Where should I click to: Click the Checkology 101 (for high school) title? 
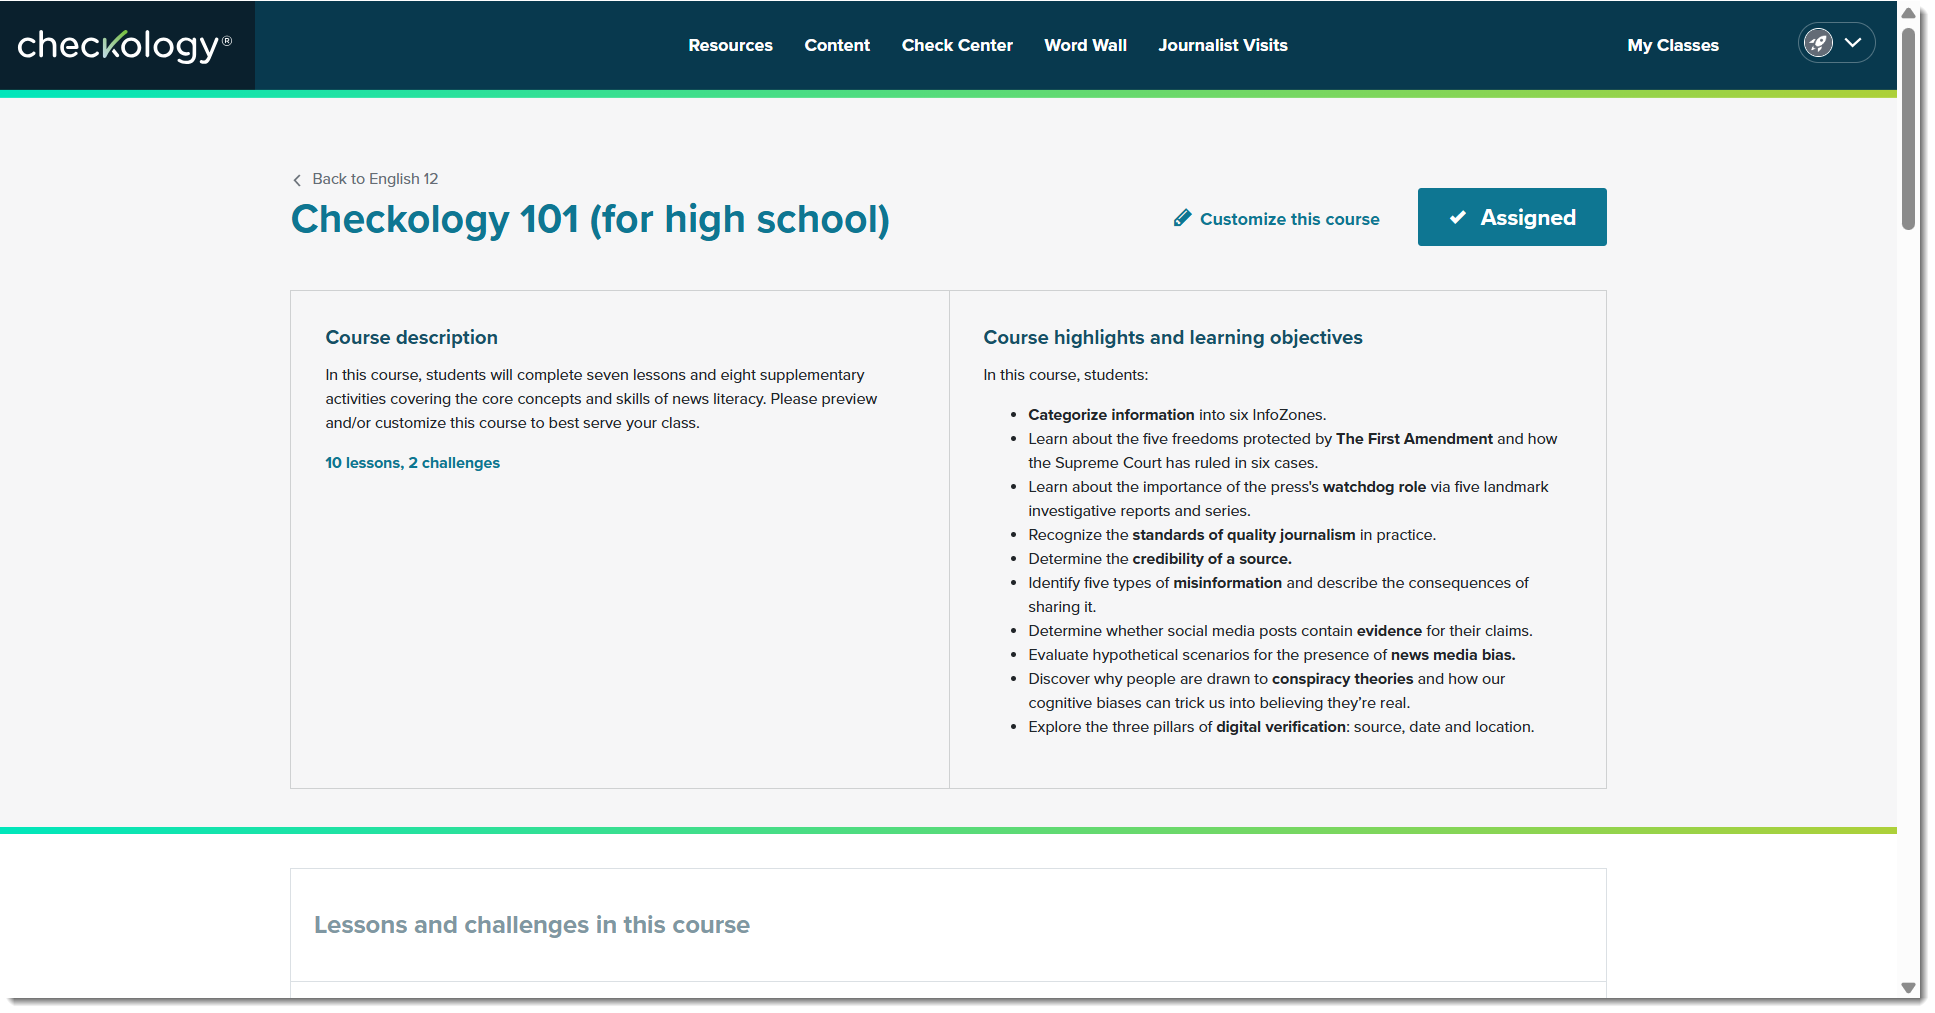tap(590, 220)
